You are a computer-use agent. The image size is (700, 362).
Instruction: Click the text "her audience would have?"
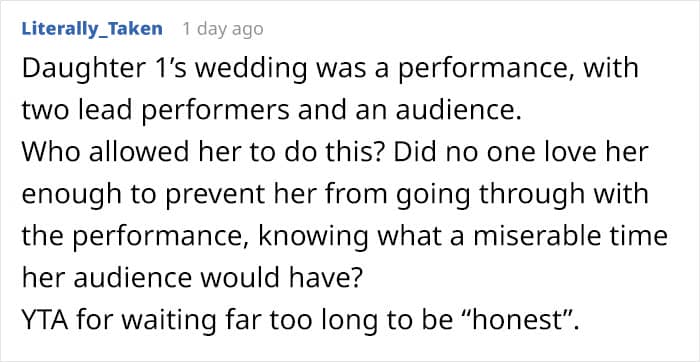[191, 276]
